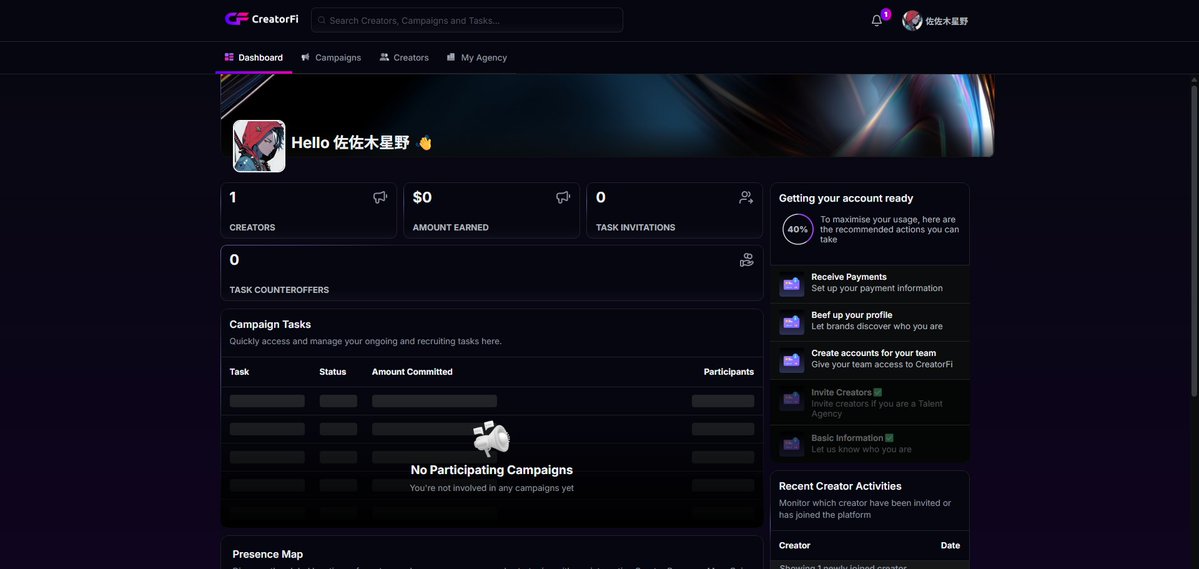
Task: Open Receive Payments setup action
Action: pos(870,284)
